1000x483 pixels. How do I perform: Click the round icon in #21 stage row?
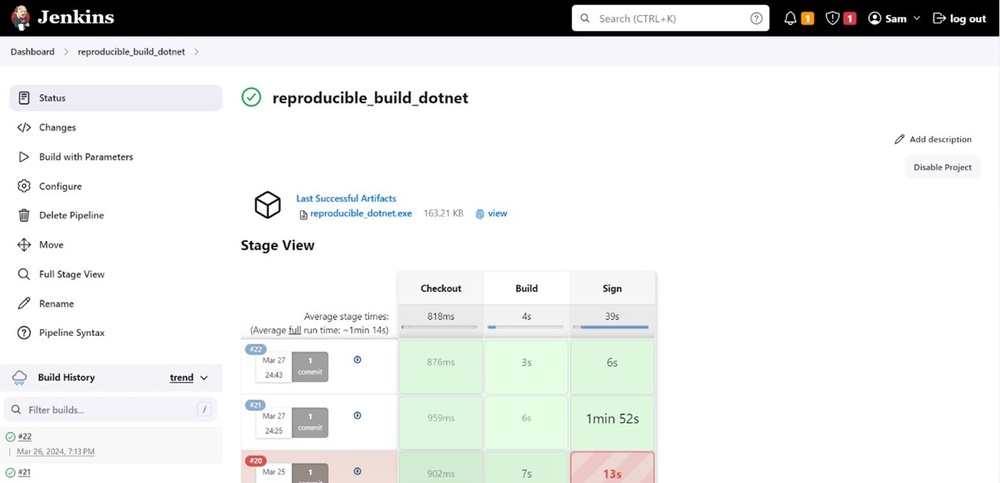pos(357,415)
